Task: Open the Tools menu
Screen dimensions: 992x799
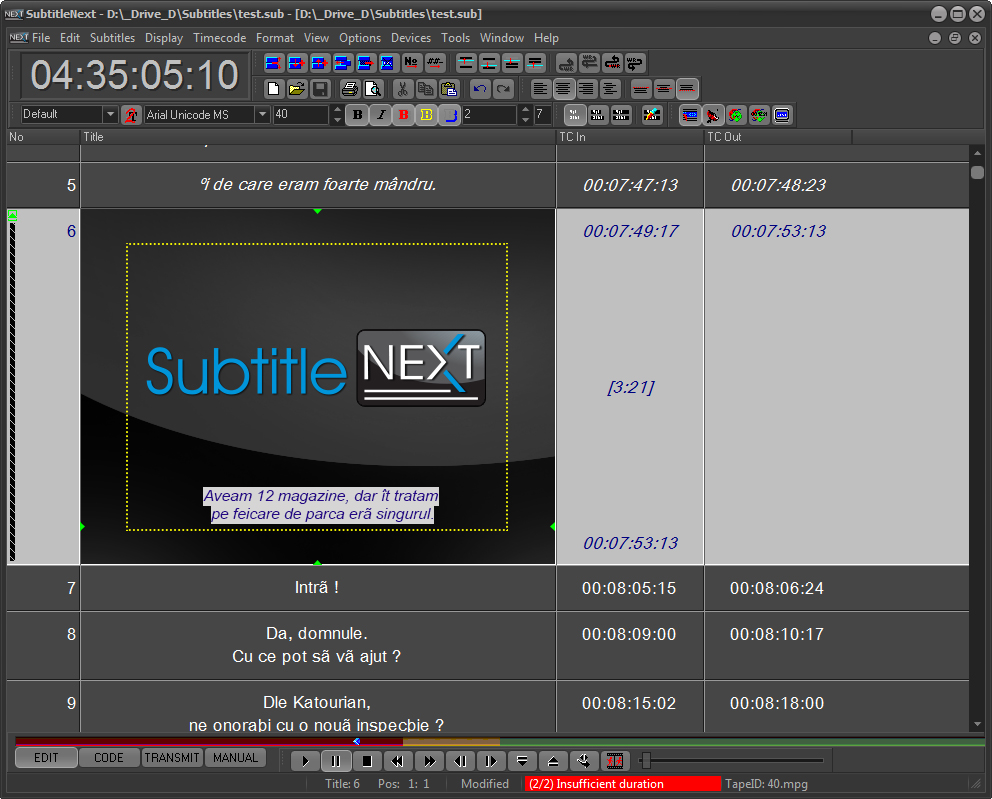Action: click(x=456, y=38)
